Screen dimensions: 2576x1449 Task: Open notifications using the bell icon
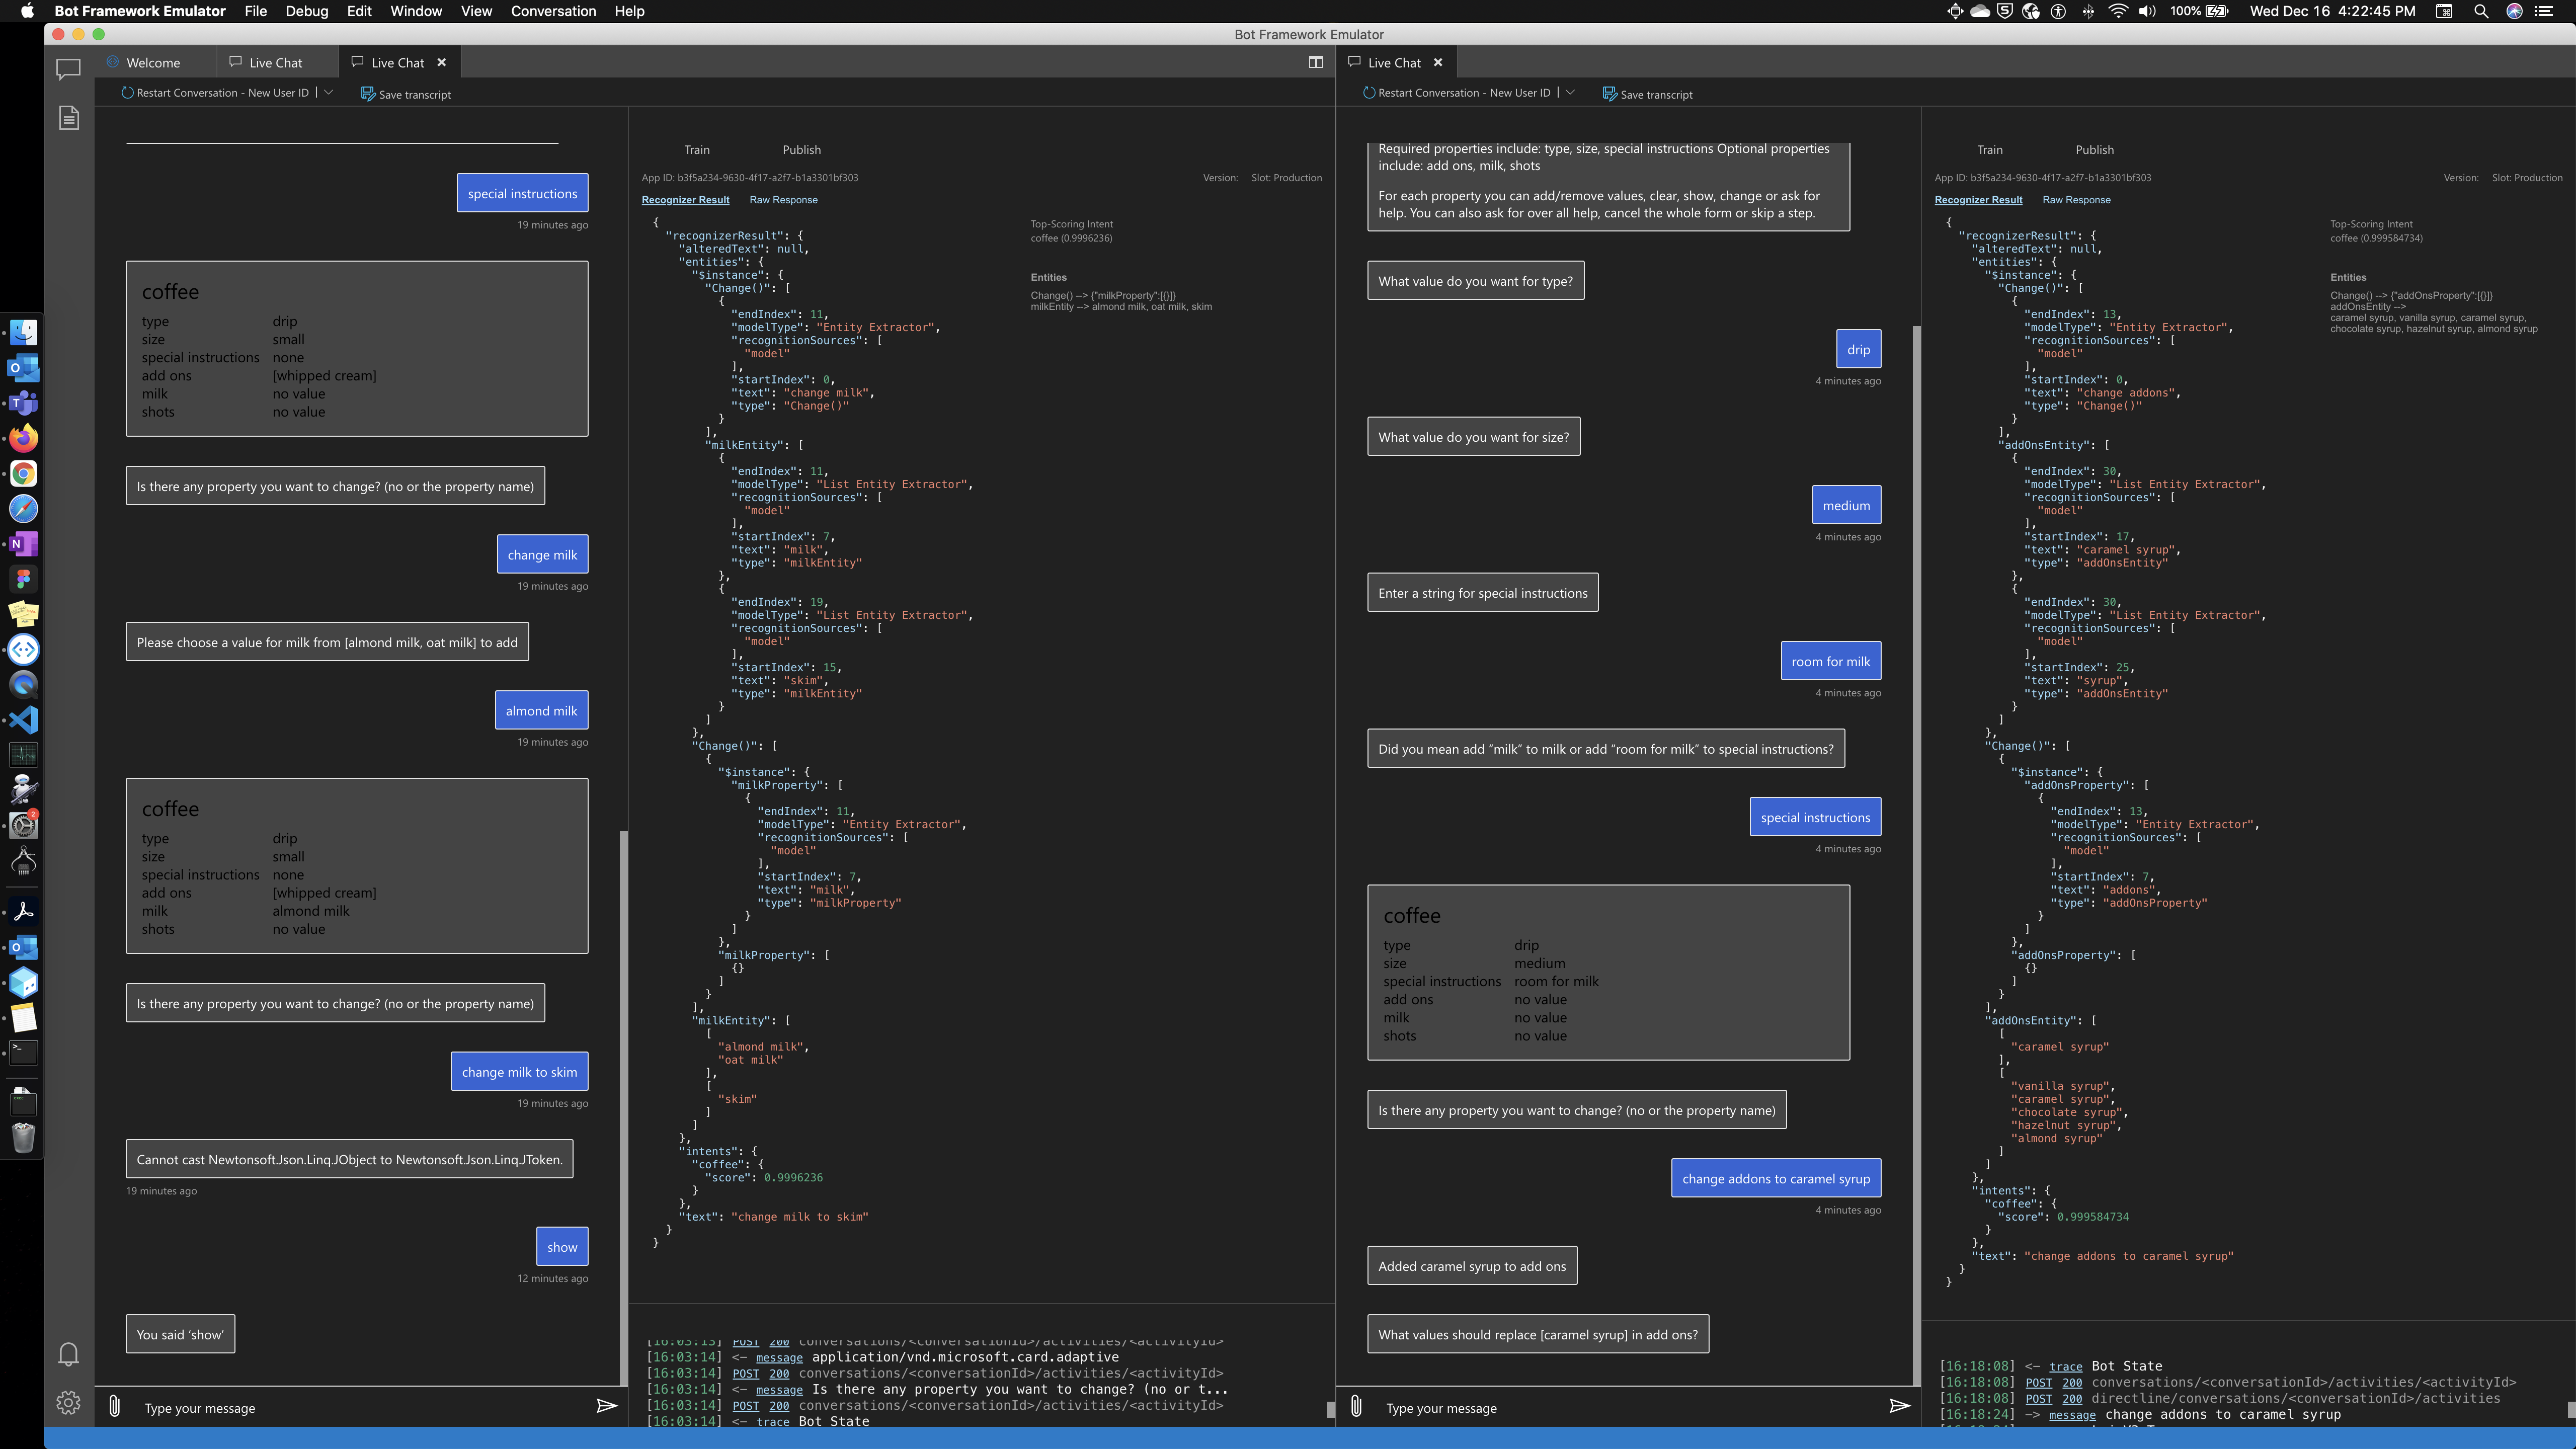pyautogui.click(x=68, y=1353)
